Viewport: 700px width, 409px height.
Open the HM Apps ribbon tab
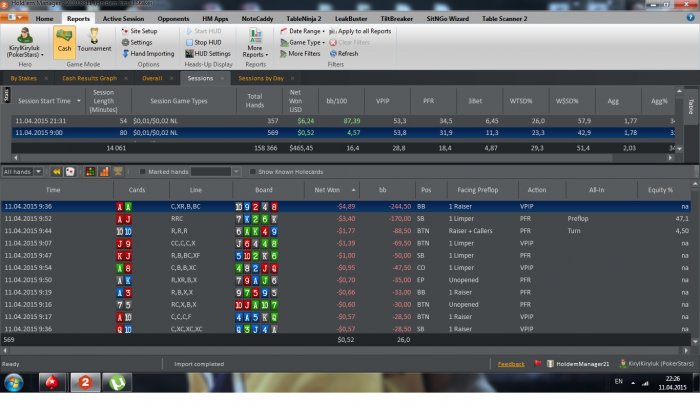(x=215, y=19)
